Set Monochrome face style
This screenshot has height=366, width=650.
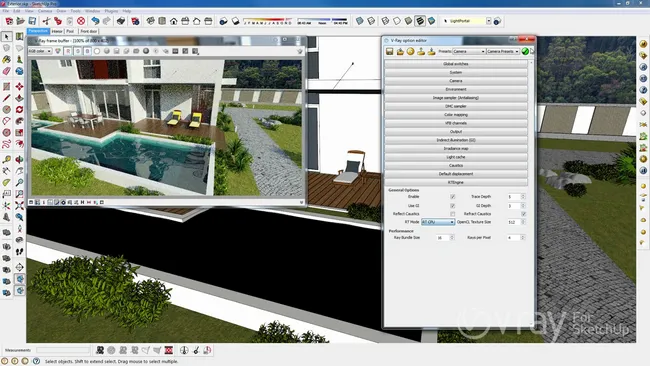pos(432,20)
